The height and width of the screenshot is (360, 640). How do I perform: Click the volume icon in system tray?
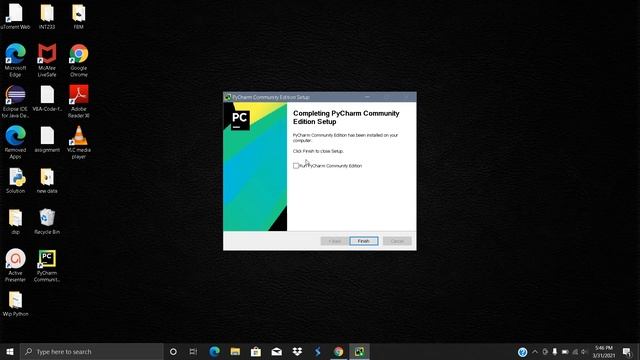tap(584, 352)
